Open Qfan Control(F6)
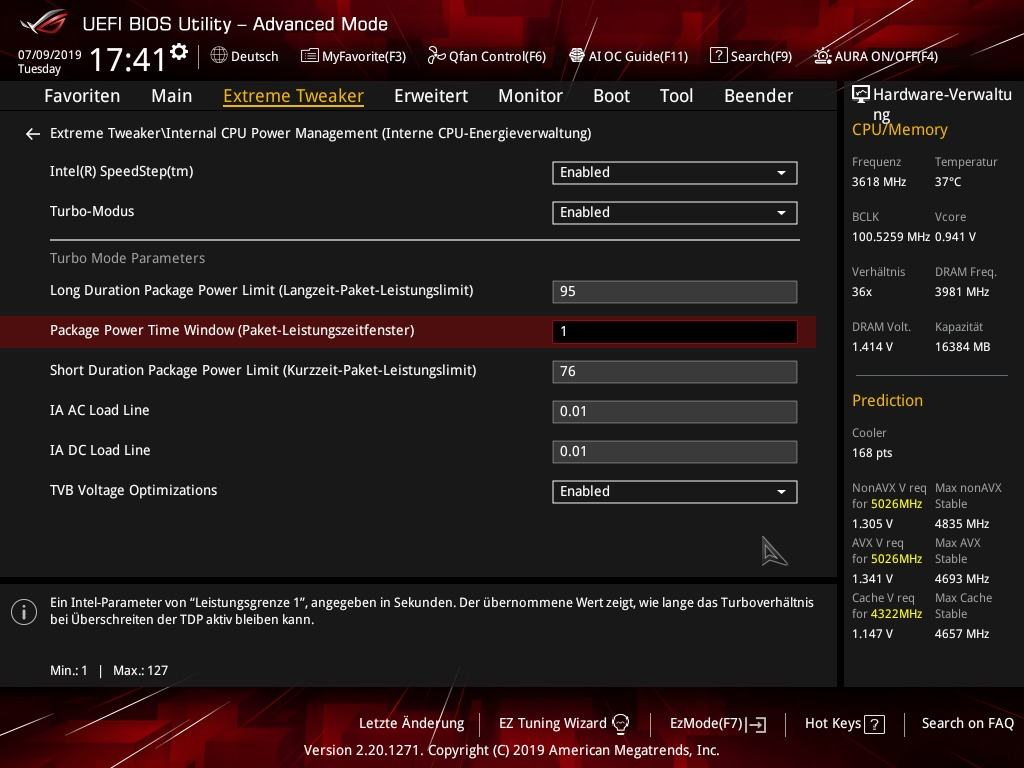 487,56
